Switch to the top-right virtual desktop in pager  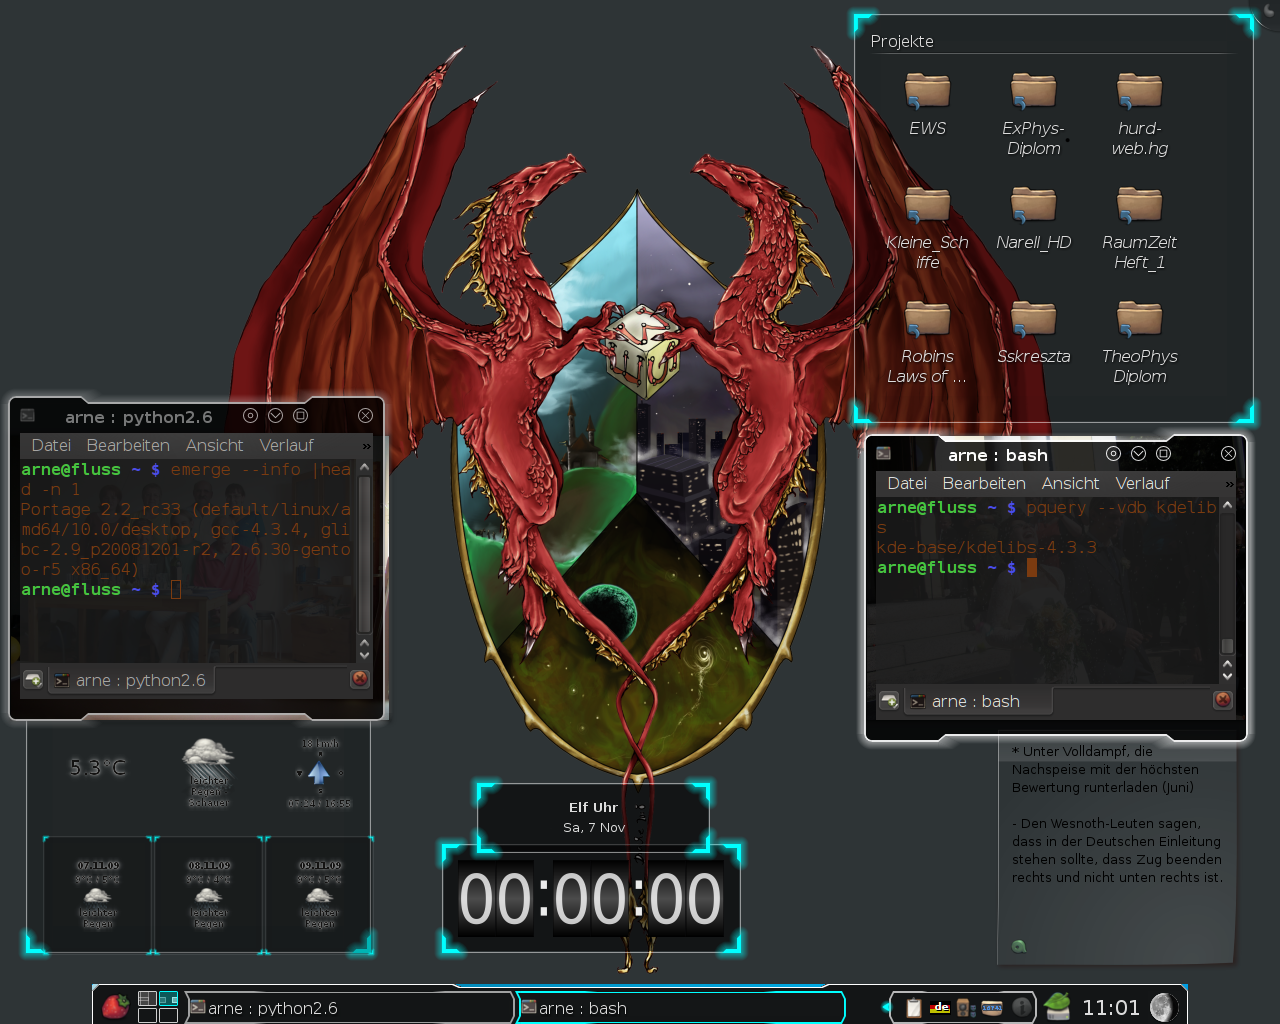tap(168, 998)
